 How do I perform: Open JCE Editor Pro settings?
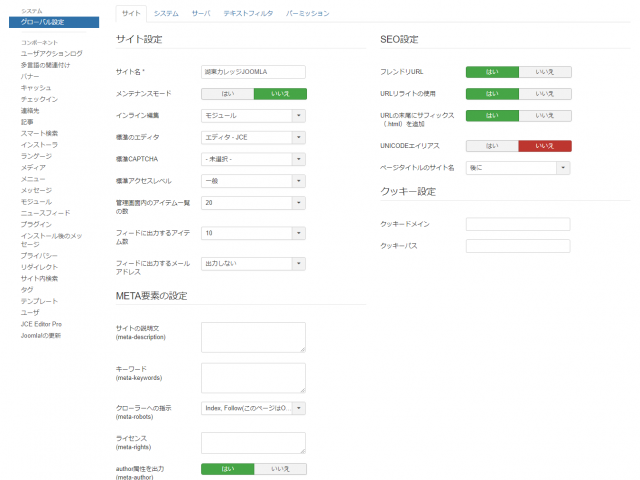[x=41, y=324]
